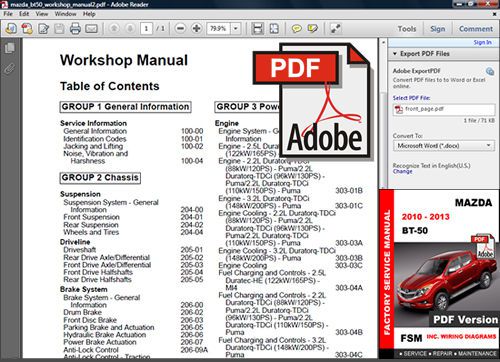
Task: Open the Page Thumbnails panel icon
Action: 10,48
